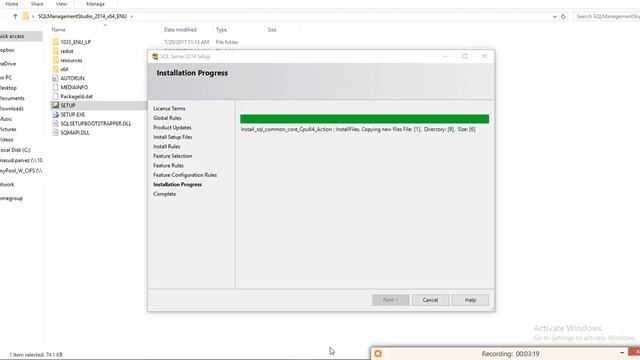This screenshot has height=360, width=640.
Task: Open the Manage ribbon tab
Action: pyautogui.click(x=95, y=4)
